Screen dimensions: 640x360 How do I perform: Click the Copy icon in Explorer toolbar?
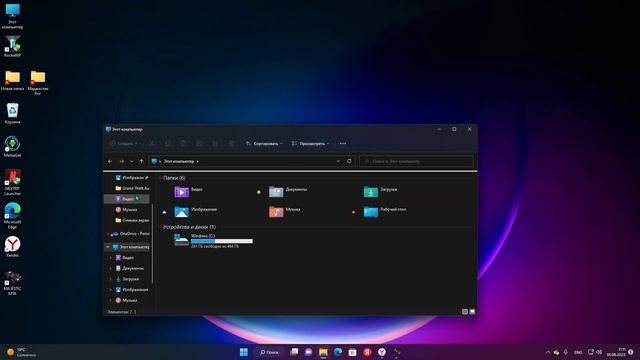(x=167, y=144)
